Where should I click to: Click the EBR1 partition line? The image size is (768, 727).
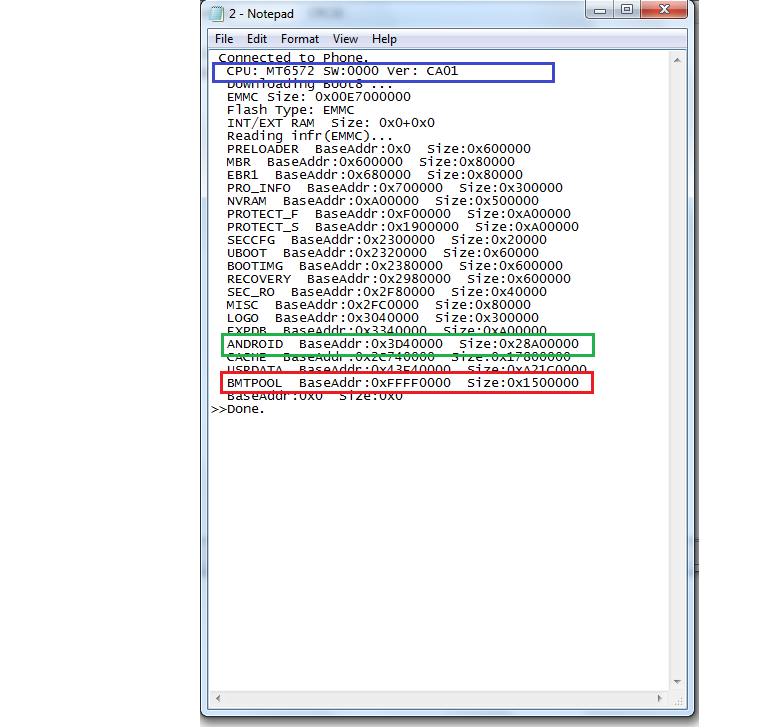(x=375, y=175)
